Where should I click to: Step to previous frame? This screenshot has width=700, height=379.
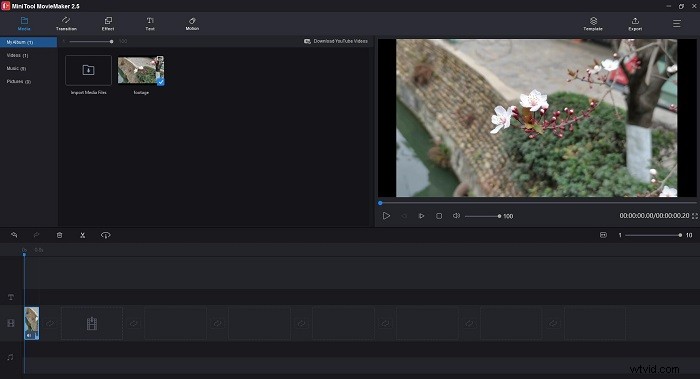[x=404, y=216]
